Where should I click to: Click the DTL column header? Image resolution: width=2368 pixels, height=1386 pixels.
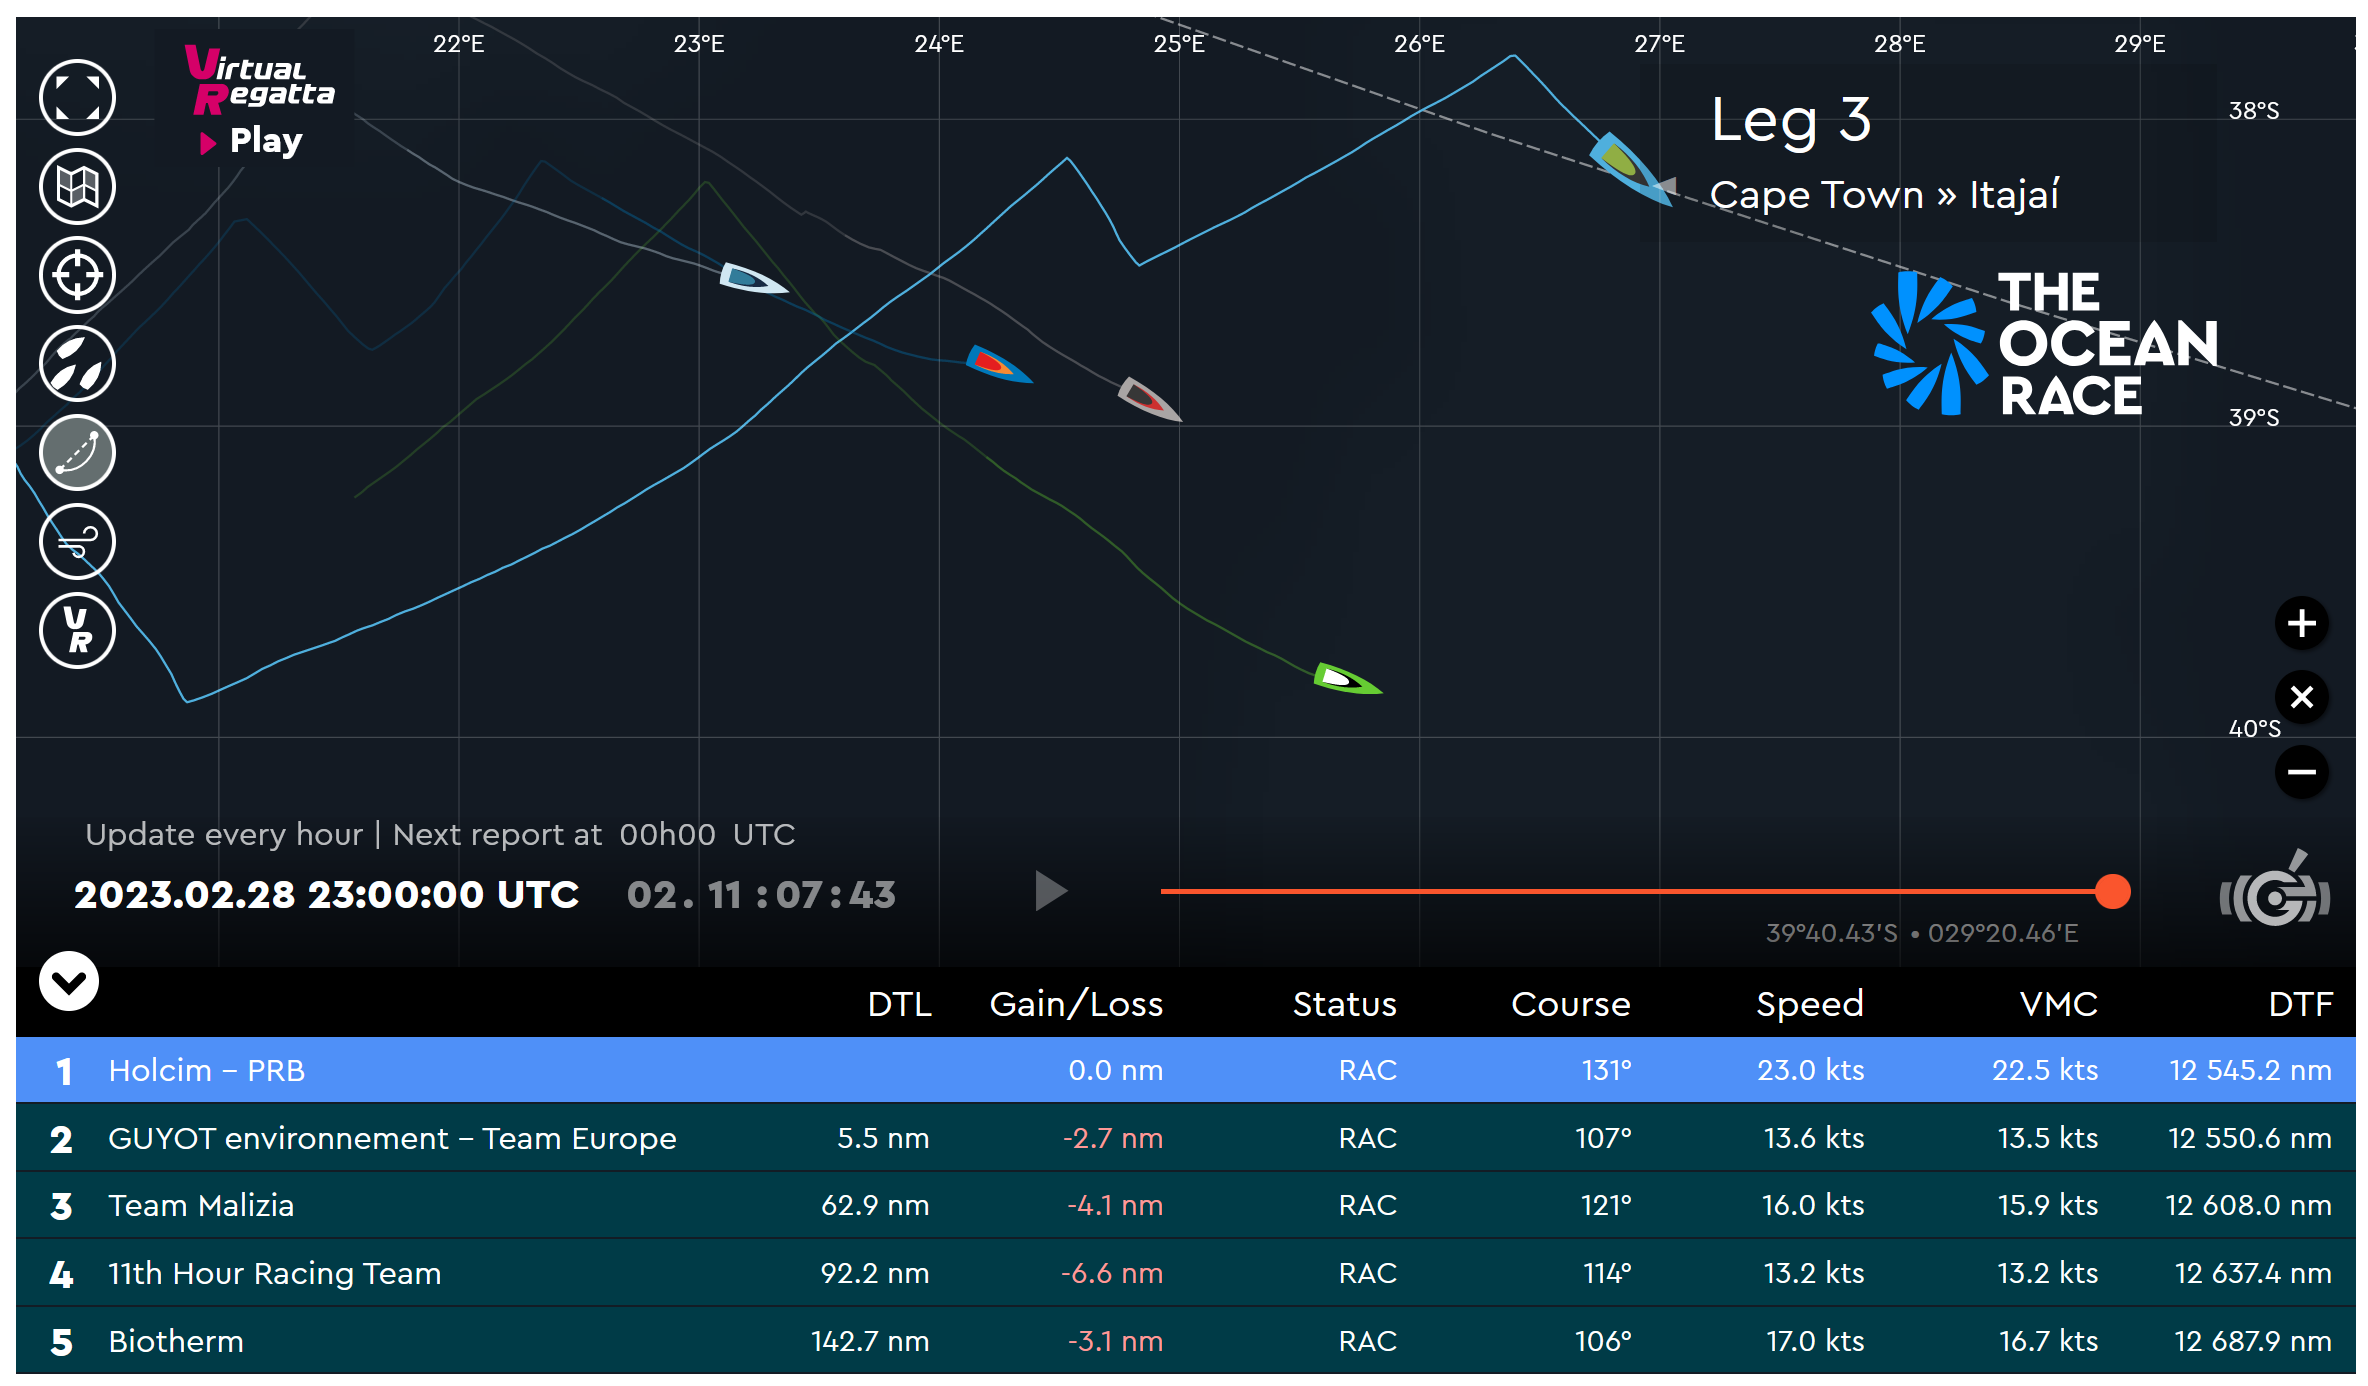point(899,1004)
